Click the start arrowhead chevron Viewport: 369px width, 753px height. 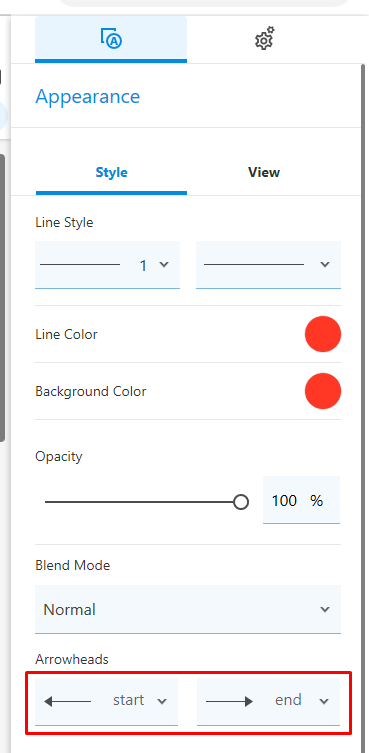click(162, 702)
